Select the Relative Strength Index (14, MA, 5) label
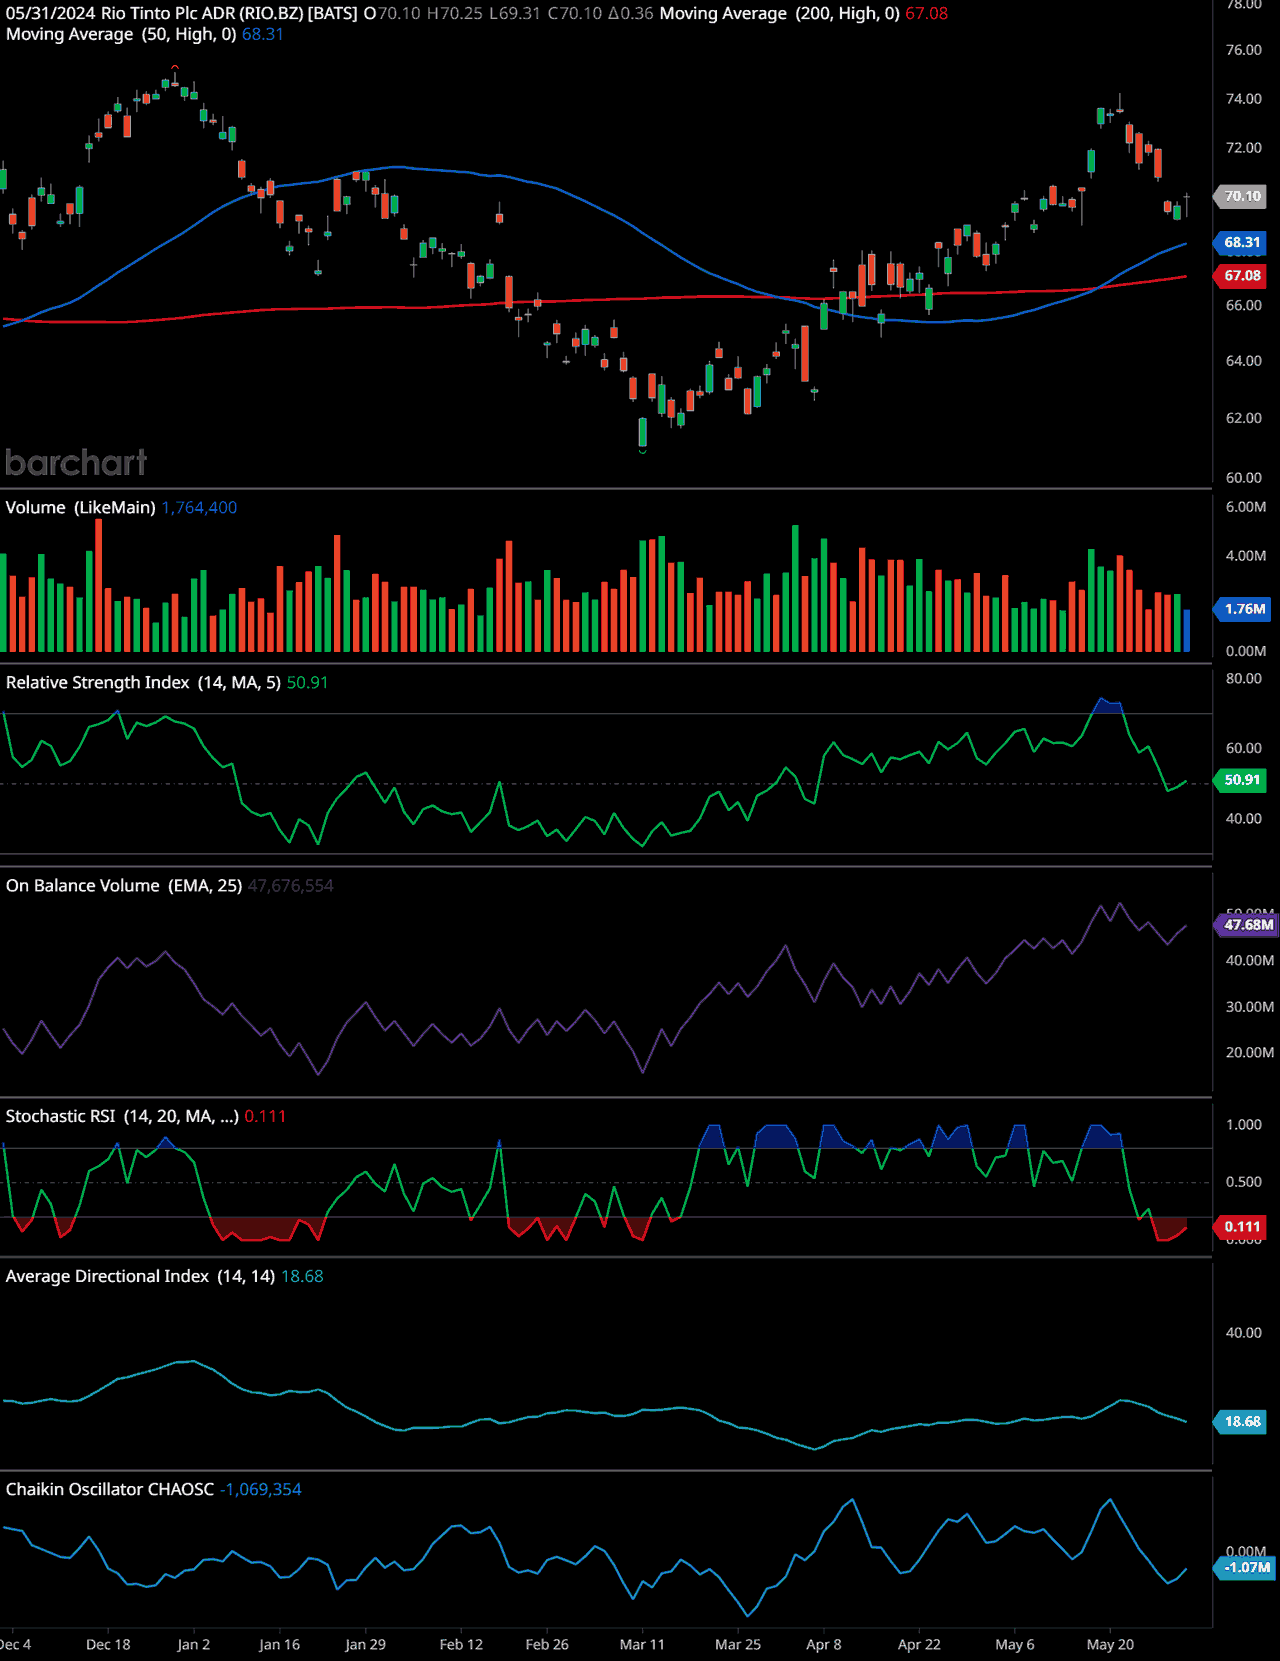This screenshot has width=1280, height=1661. tap(144, 683)
